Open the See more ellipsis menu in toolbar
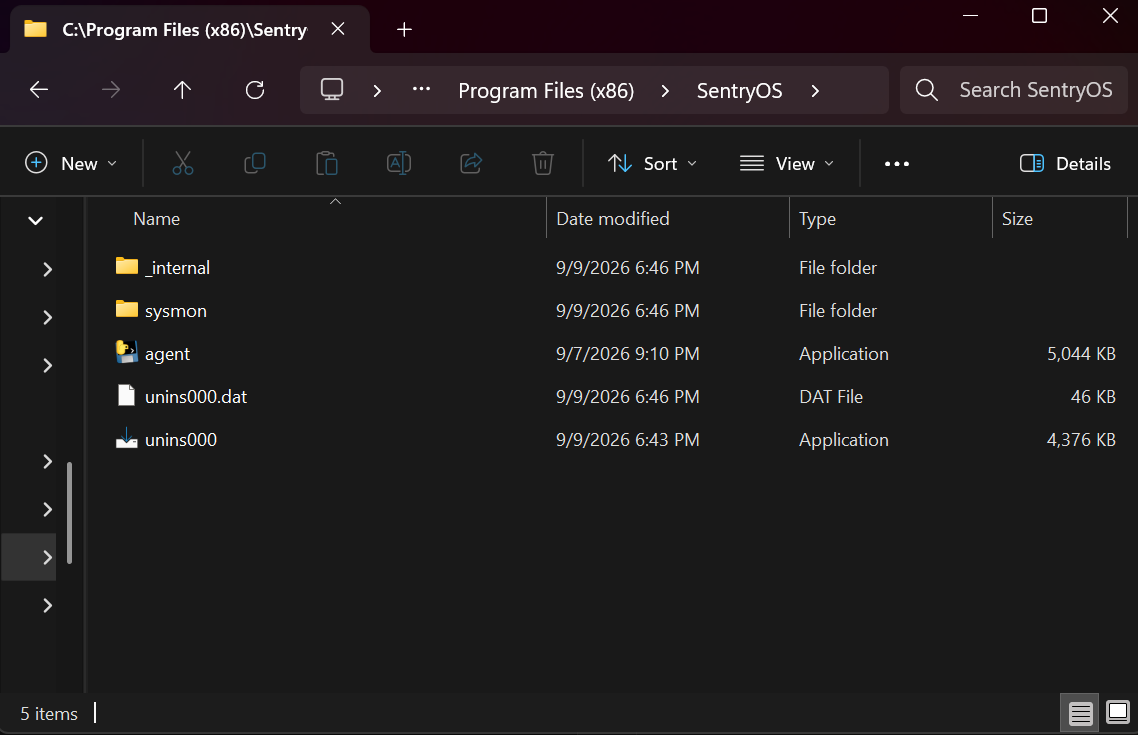The height and width of the screenshot is (735, 1138). click(x=897, y=164)
